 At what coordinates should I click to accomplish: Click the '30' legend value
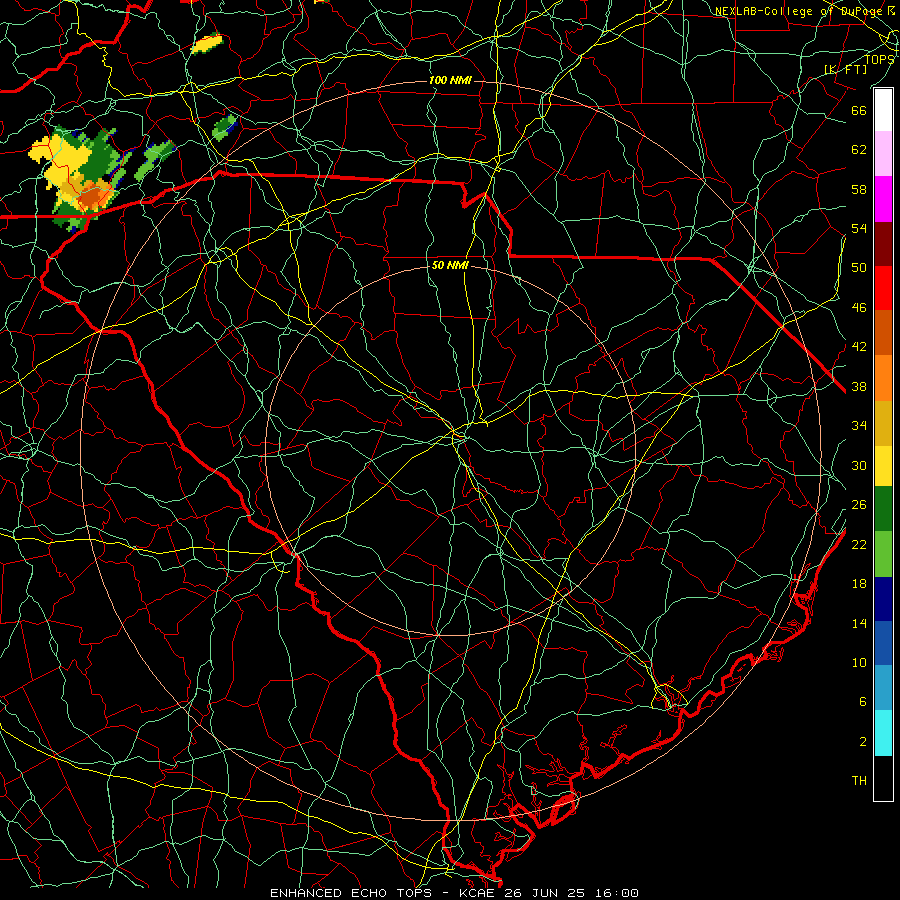859,465
